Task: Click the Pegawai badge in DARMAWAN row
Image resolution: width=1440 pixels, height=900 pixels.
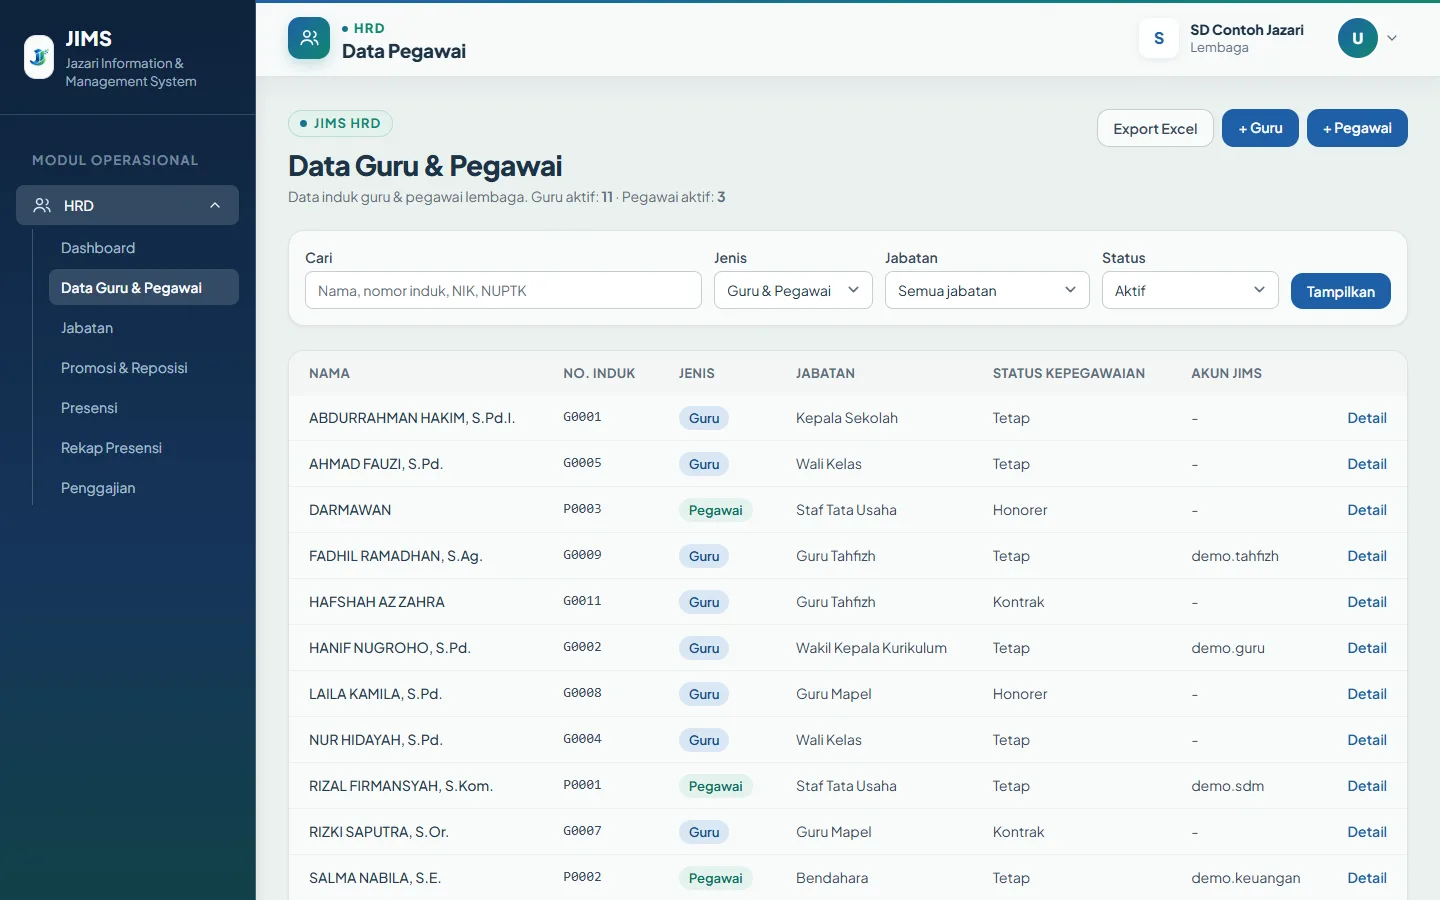Action: (x=715, y=510)
